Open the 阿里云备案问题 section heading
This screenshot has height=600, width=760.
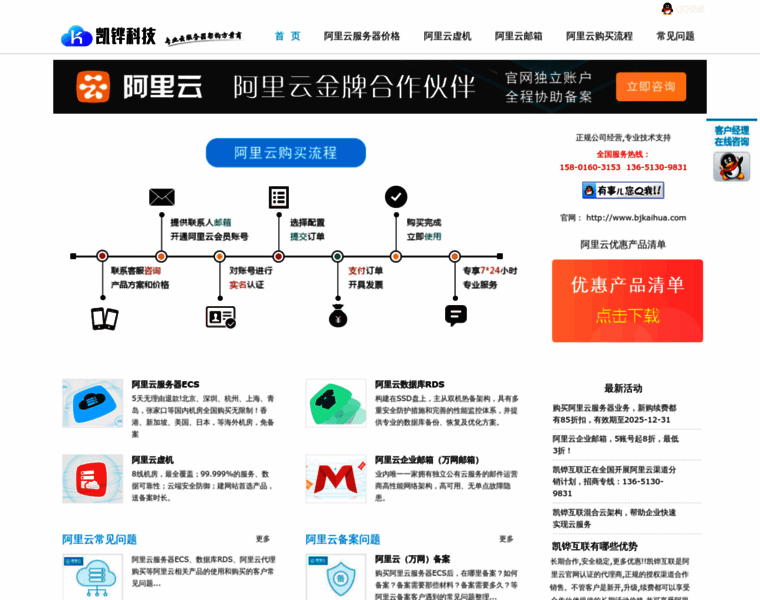343,539
